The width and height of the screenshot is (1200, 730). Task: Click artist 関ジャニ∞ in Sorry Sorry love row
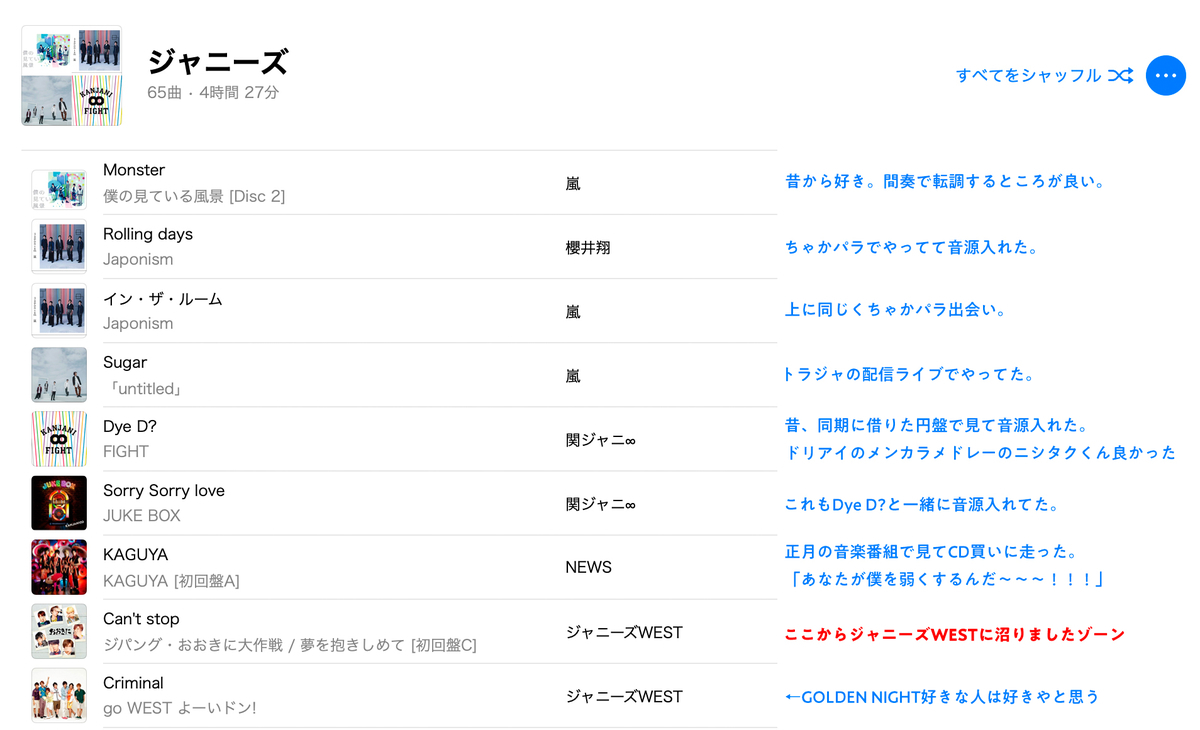point(600,504)
